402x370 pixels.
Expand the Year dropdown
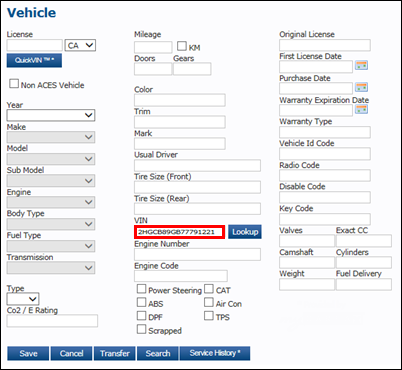(x=51, y=115)
